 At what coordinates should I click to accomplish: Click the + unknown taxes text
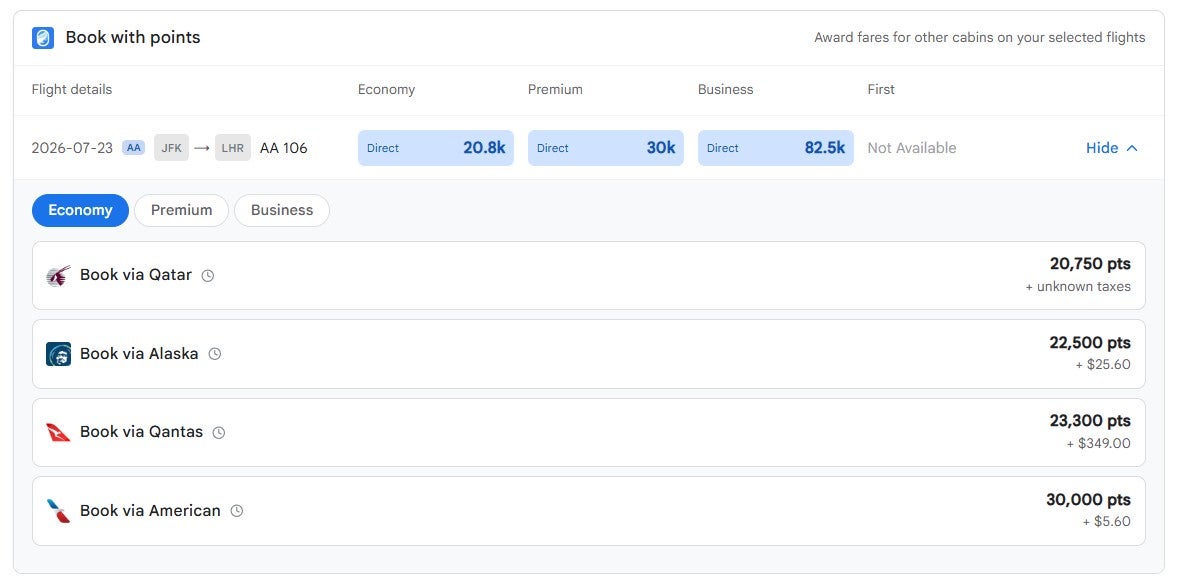pos(1078,287)
